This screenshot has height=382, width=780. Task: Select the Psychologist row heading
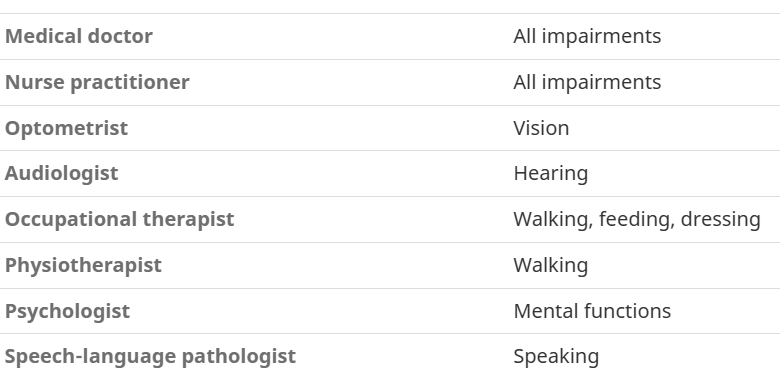[x=67, y=311]
